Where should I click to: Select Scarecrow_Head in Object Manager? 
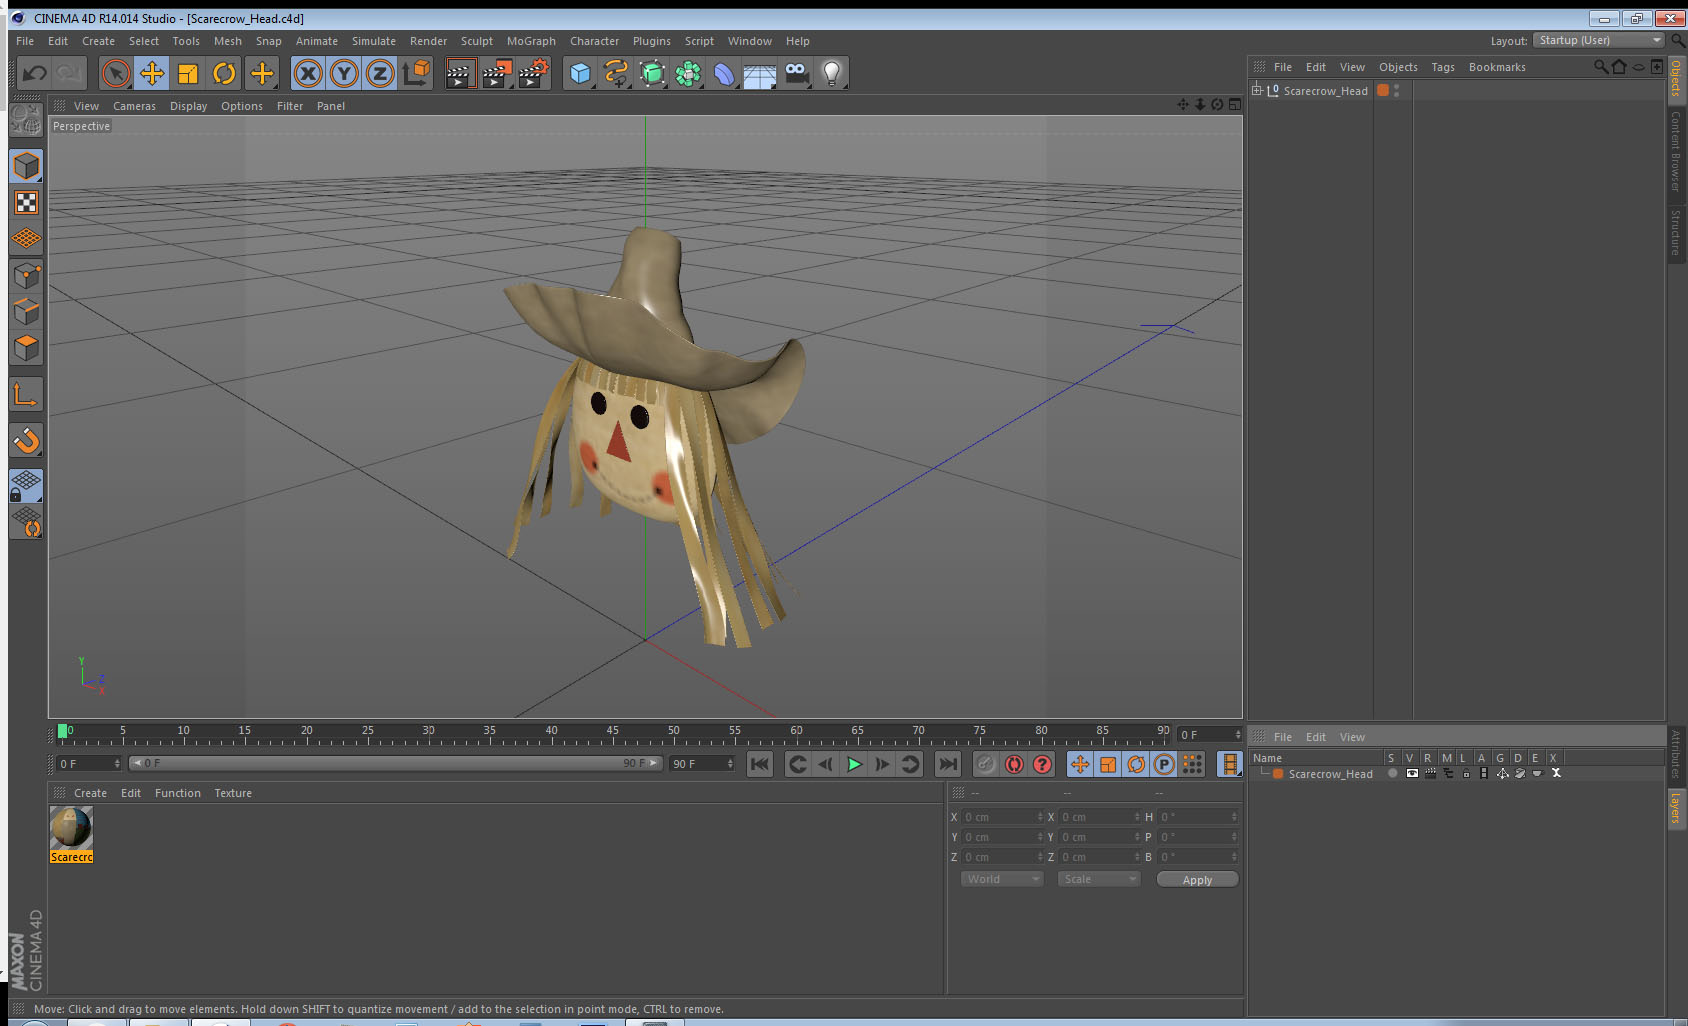1325,91
